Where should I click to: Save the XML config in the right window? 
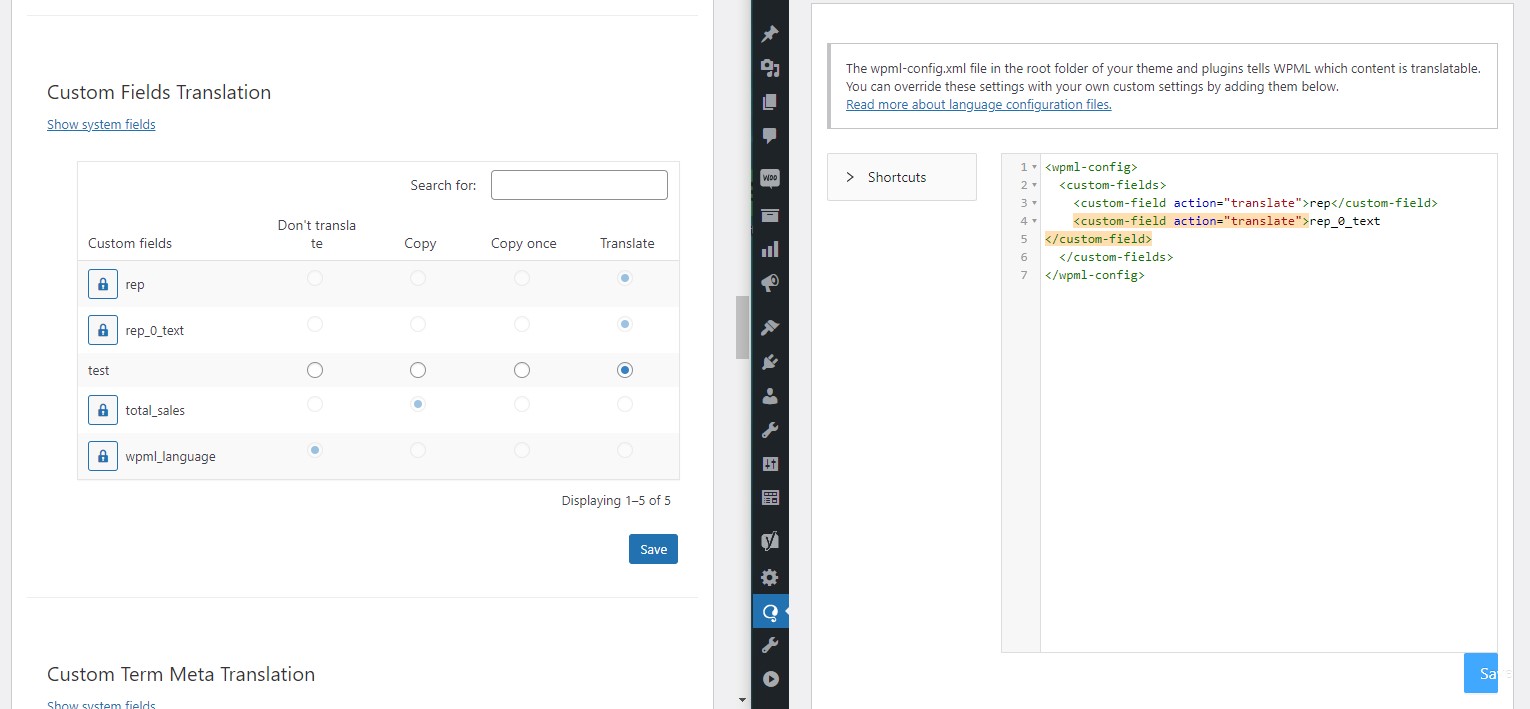1481,673
